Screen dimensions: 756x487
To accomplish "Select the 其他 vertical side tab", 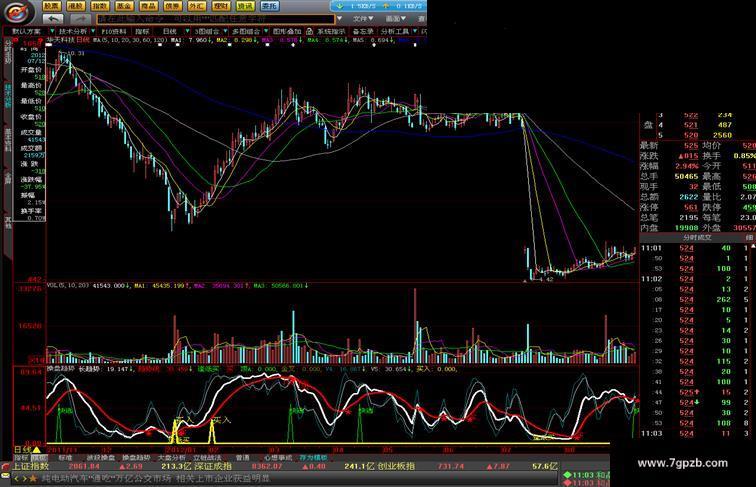I will (x=7, y=222).
